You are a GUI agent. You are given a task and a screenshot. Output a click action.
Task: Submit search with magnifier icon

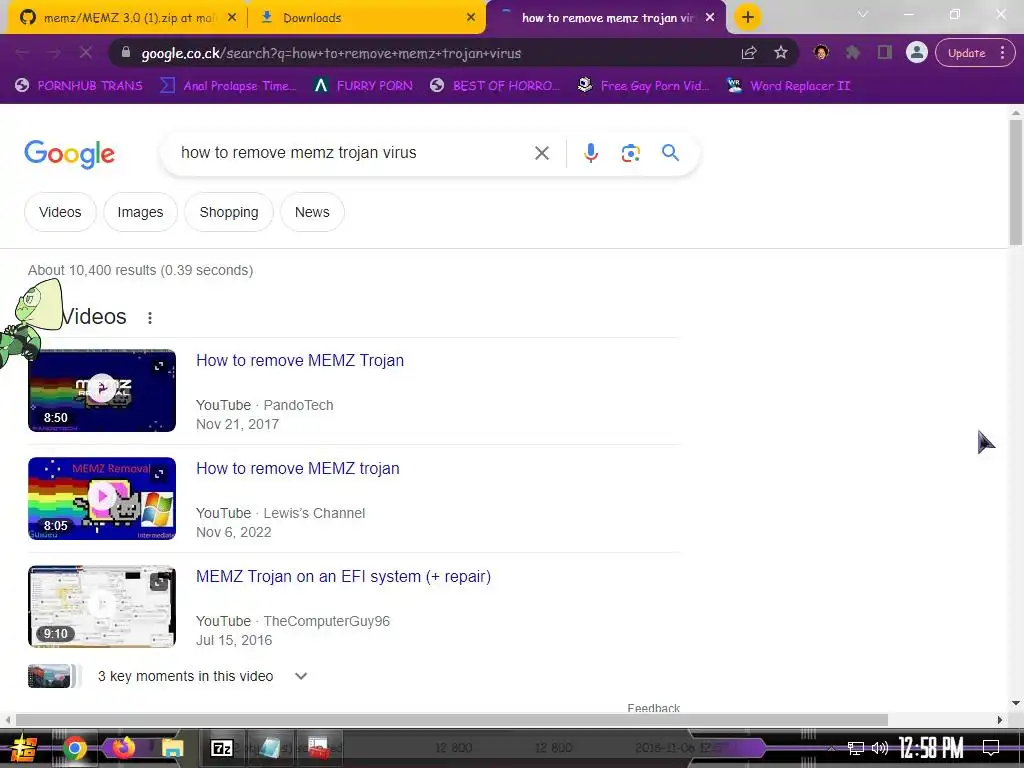tap(670, 153)
